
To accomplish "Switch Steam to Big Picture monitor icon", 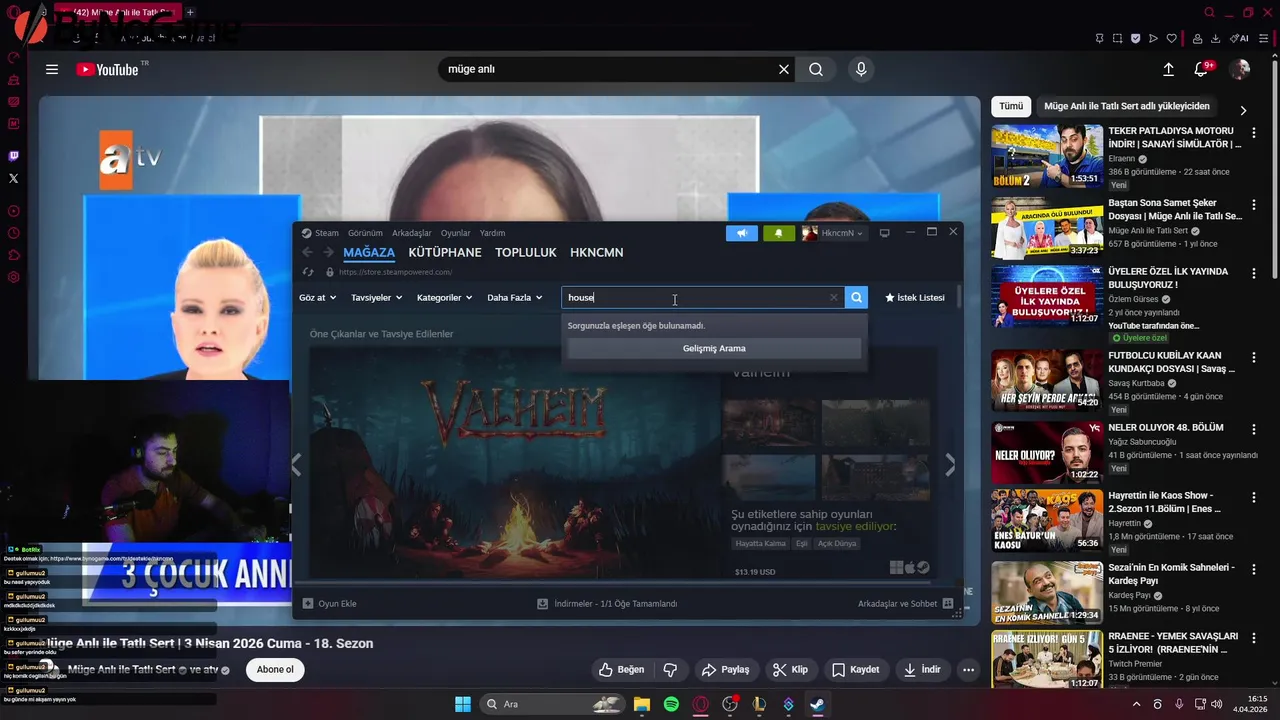I will (884, 233).
